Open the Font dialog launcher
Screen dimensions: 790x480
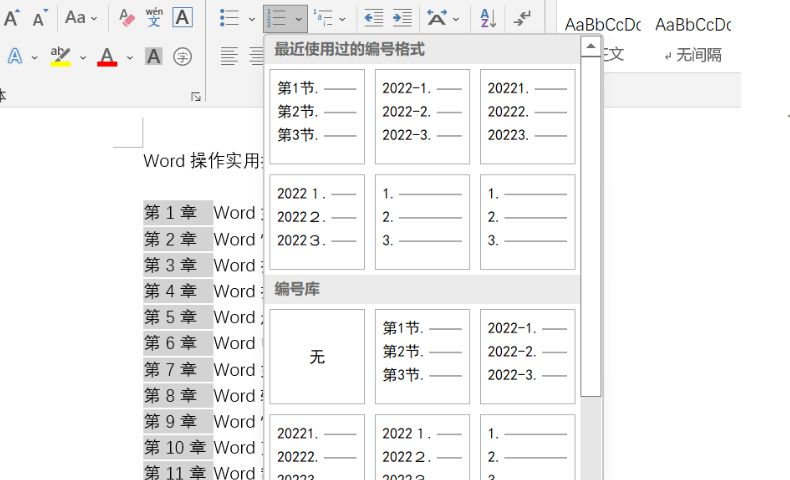pos(196,96)
